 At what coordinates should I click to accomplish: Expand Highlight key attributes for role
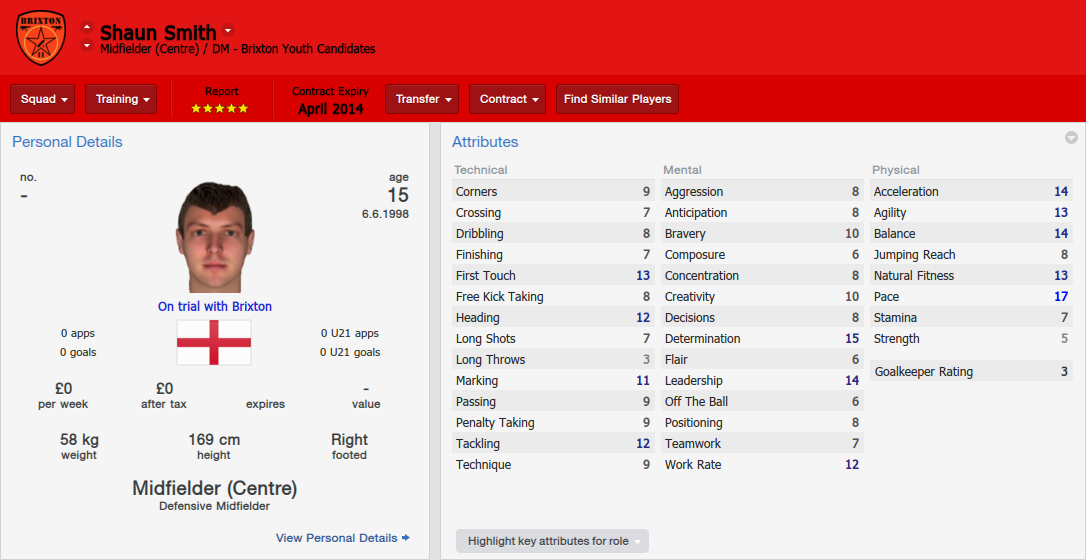[552, 541]
